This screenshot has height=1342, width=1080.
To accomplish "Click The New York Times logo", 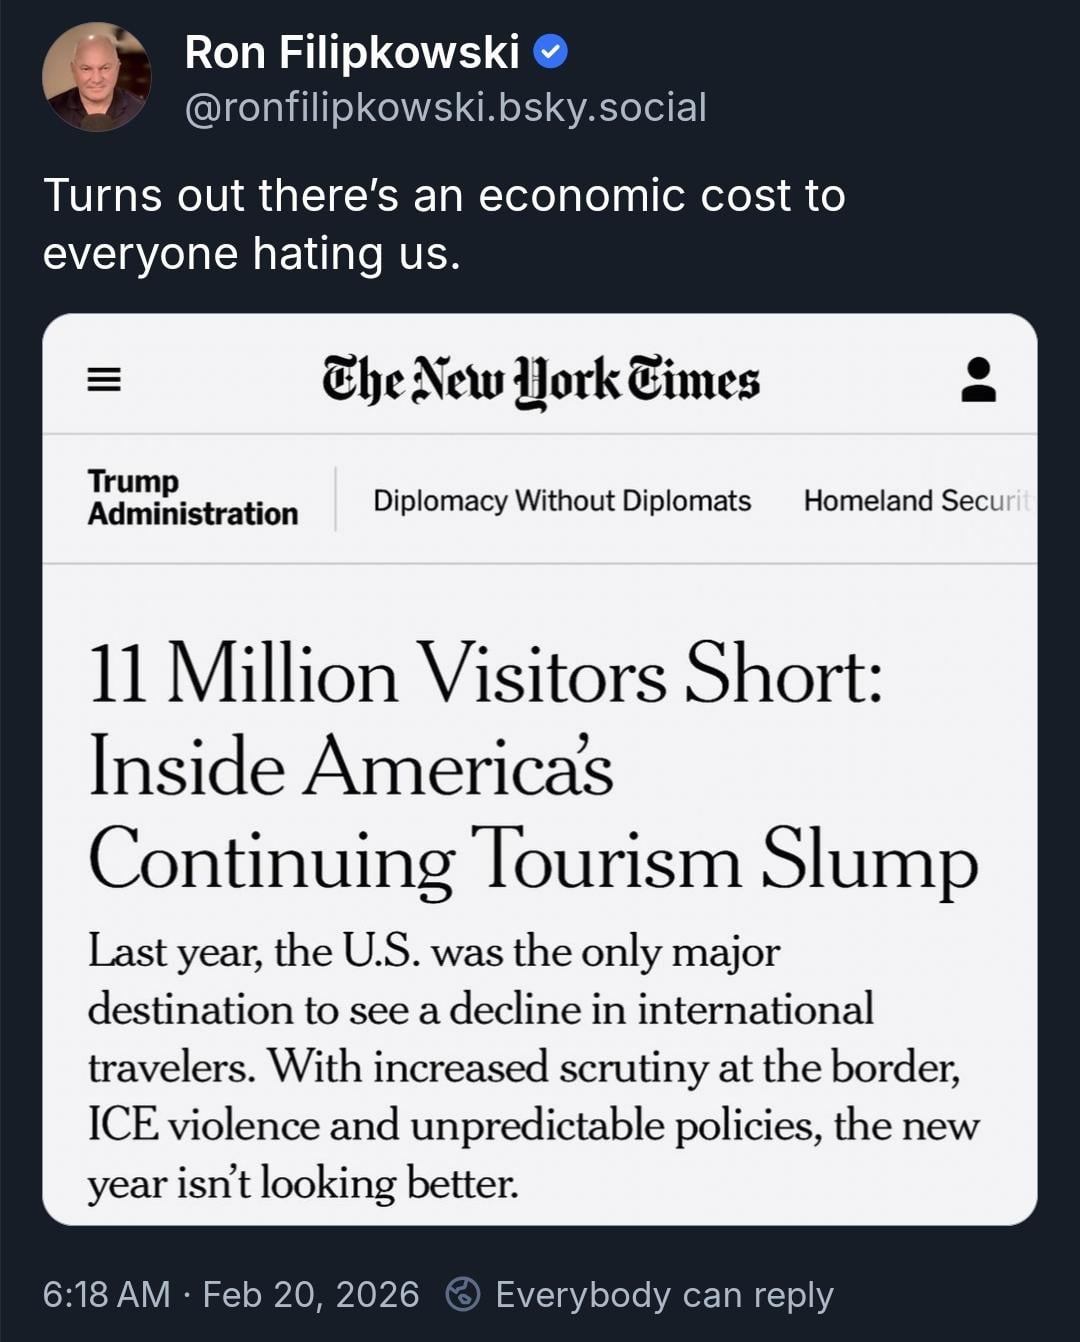I will click(x=540, y=381).
